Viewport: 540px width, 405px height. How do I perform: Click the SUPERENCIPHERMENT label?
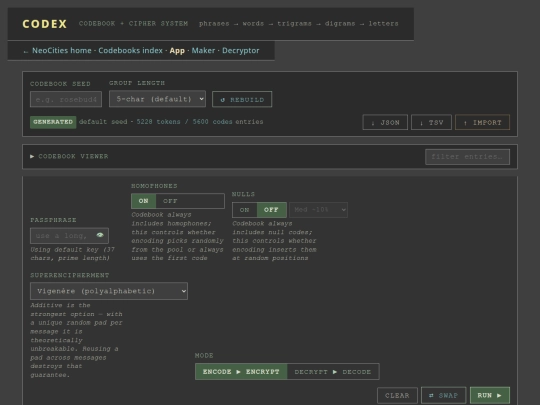pyautogui.click(x=70, y=275)
